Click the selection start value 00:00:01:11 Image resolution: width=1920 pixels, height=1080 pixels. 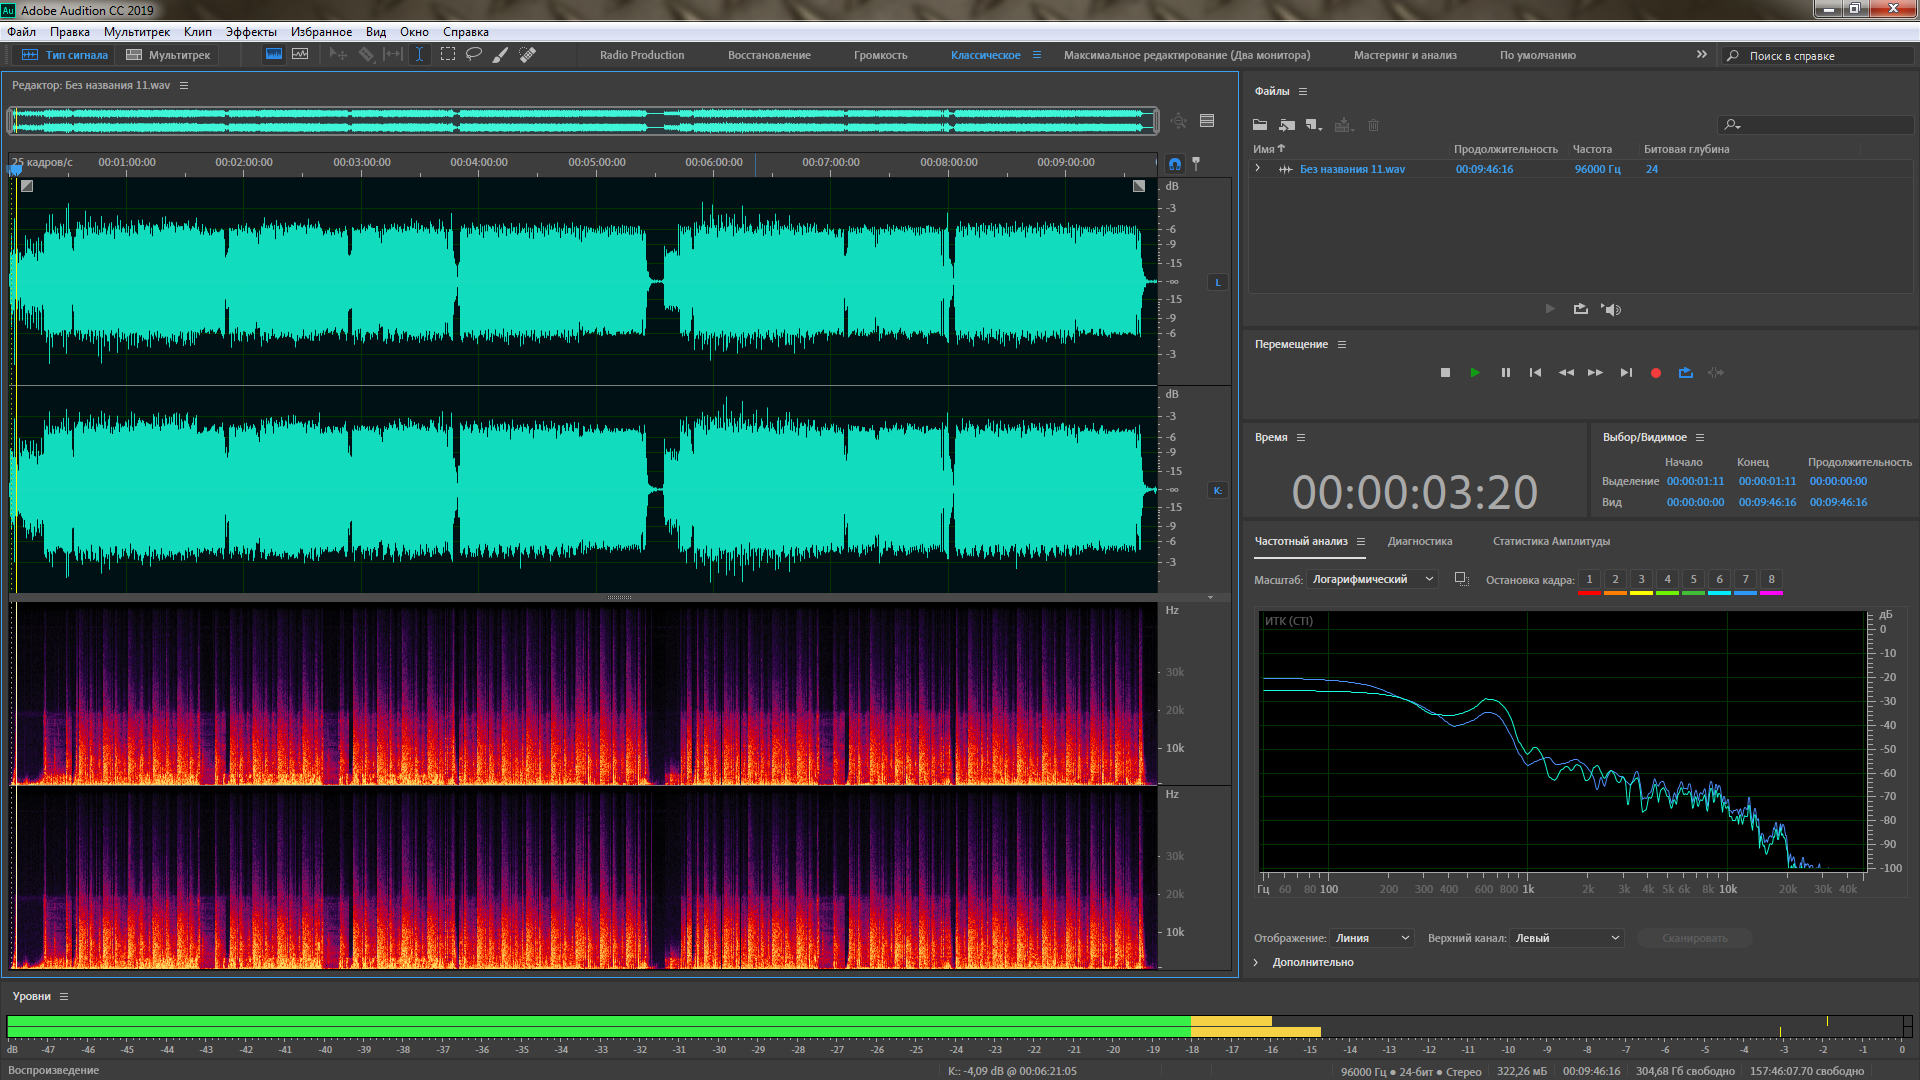tap(1695, 481)
